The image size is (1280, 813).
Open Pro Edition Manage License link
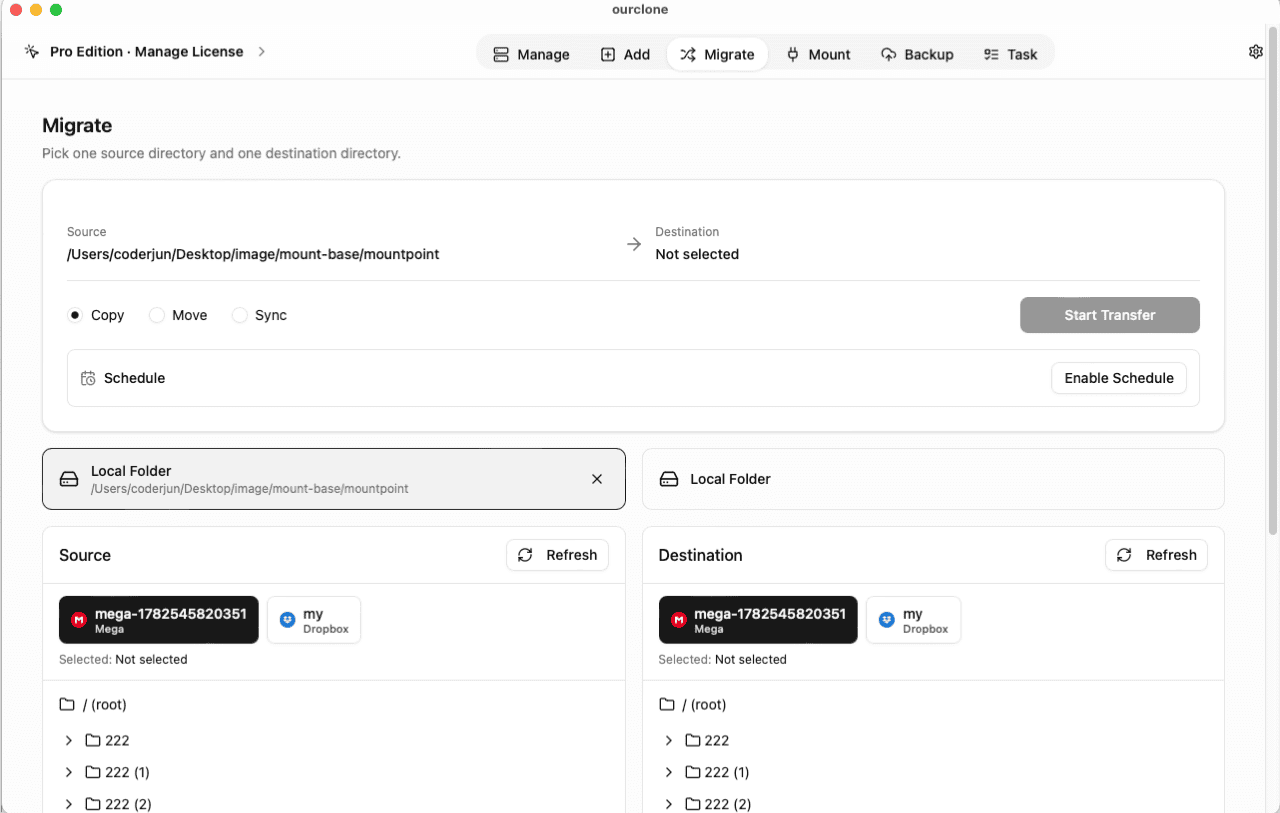146,52
